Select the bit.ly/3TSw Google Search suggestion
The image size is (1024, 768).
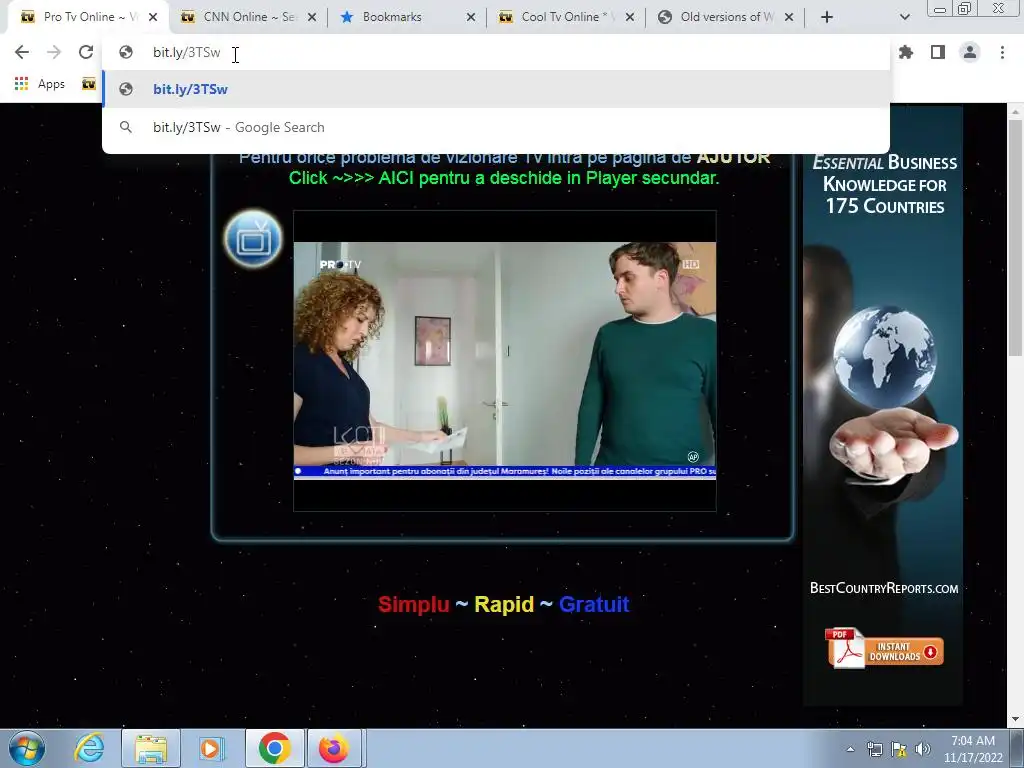[x=496, y=127]
